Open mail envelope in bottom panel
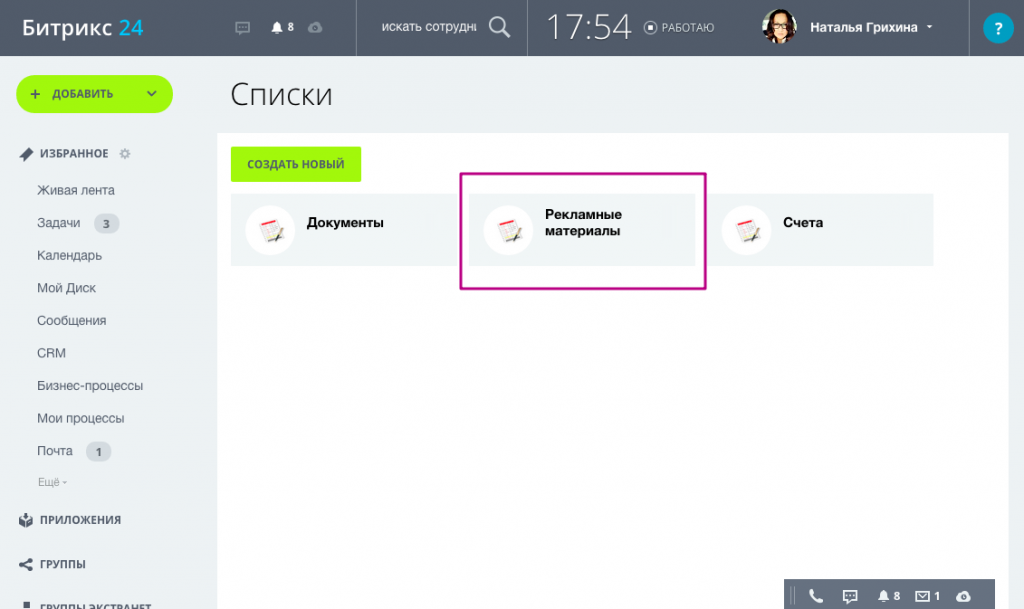1024x609 pixels. [921, 596]
